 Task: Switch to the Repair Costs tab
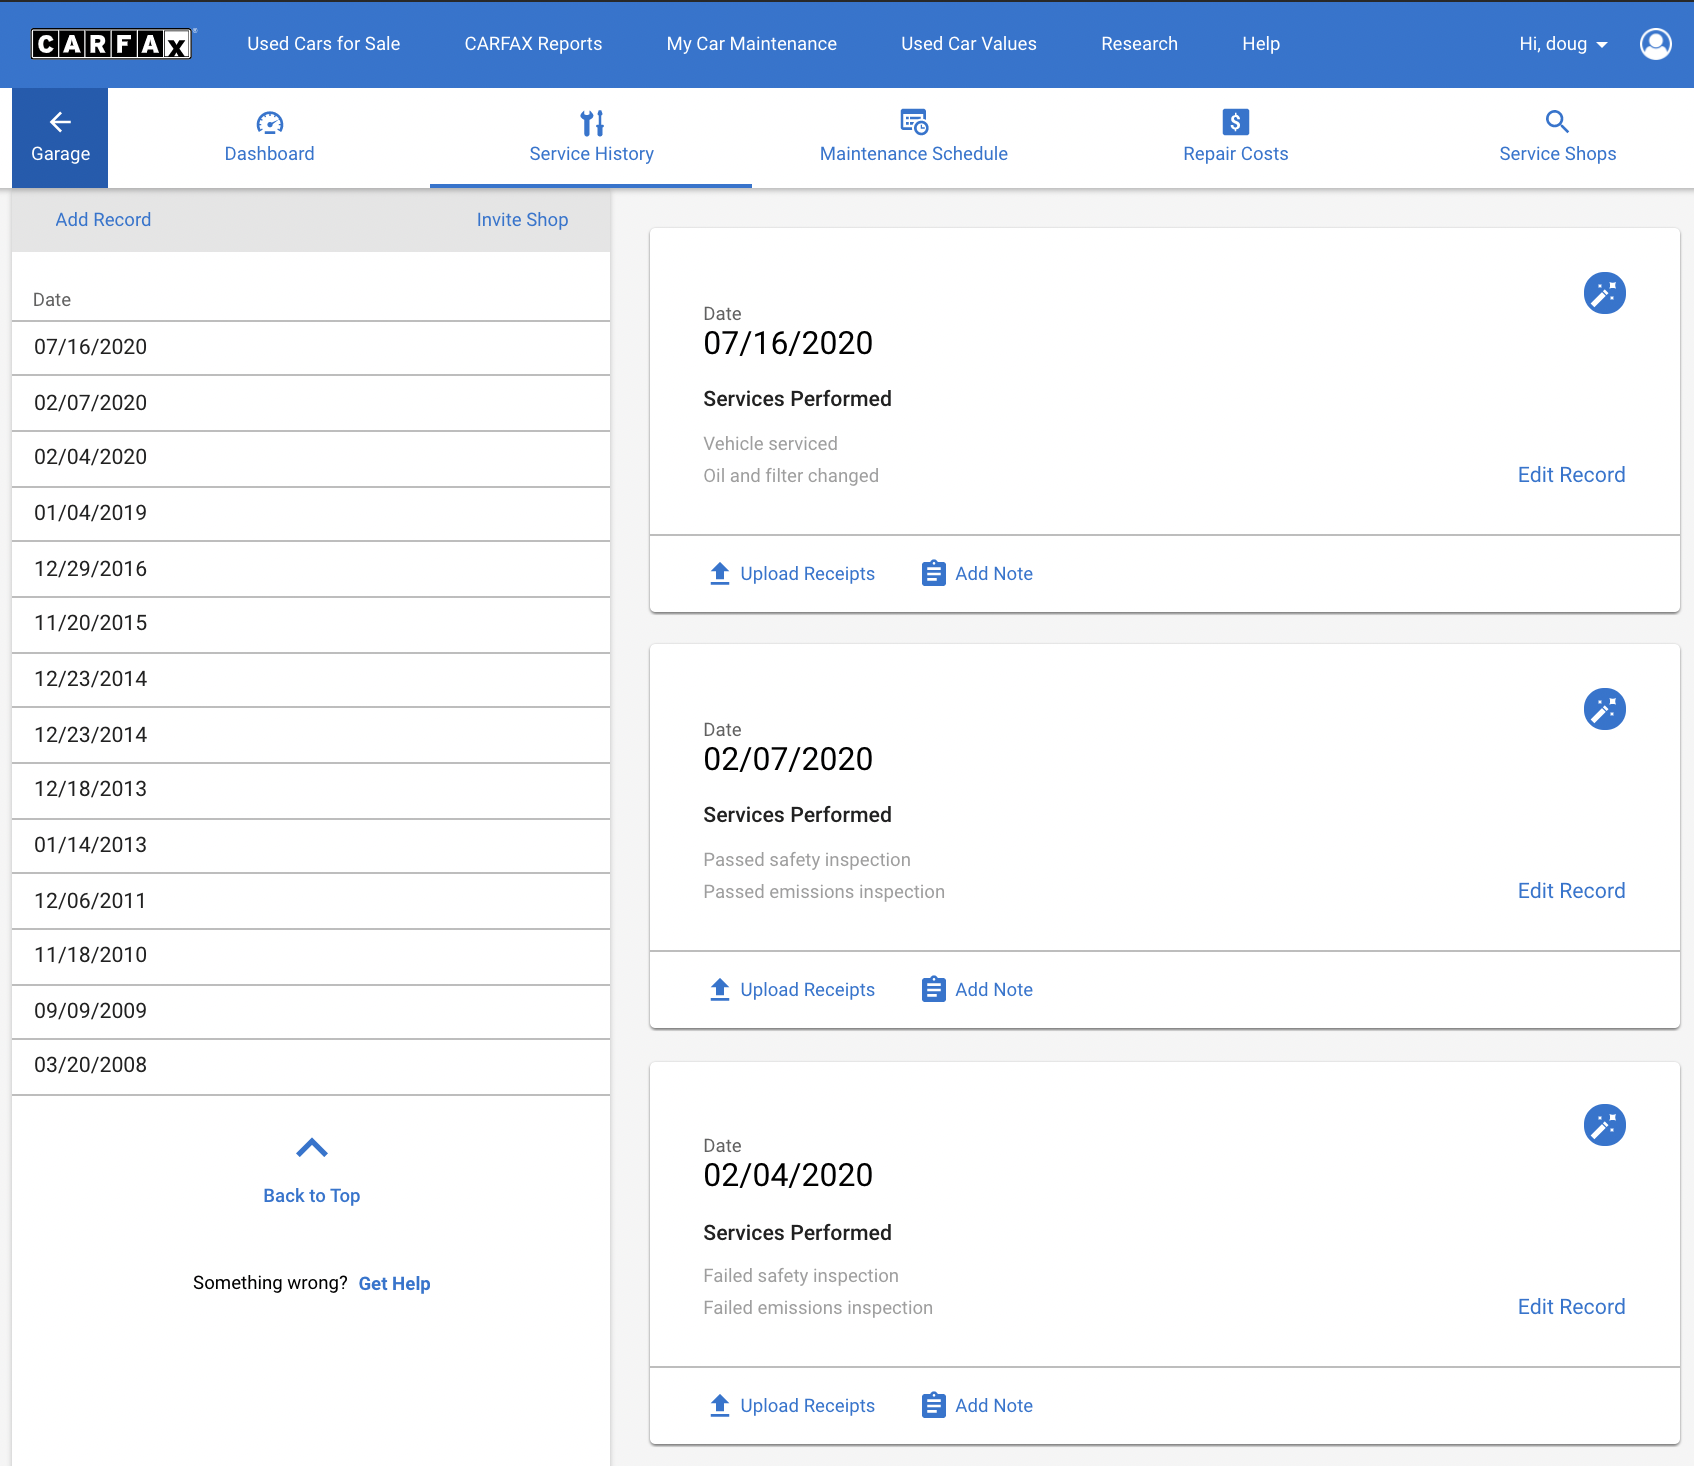pos(1235,138)
